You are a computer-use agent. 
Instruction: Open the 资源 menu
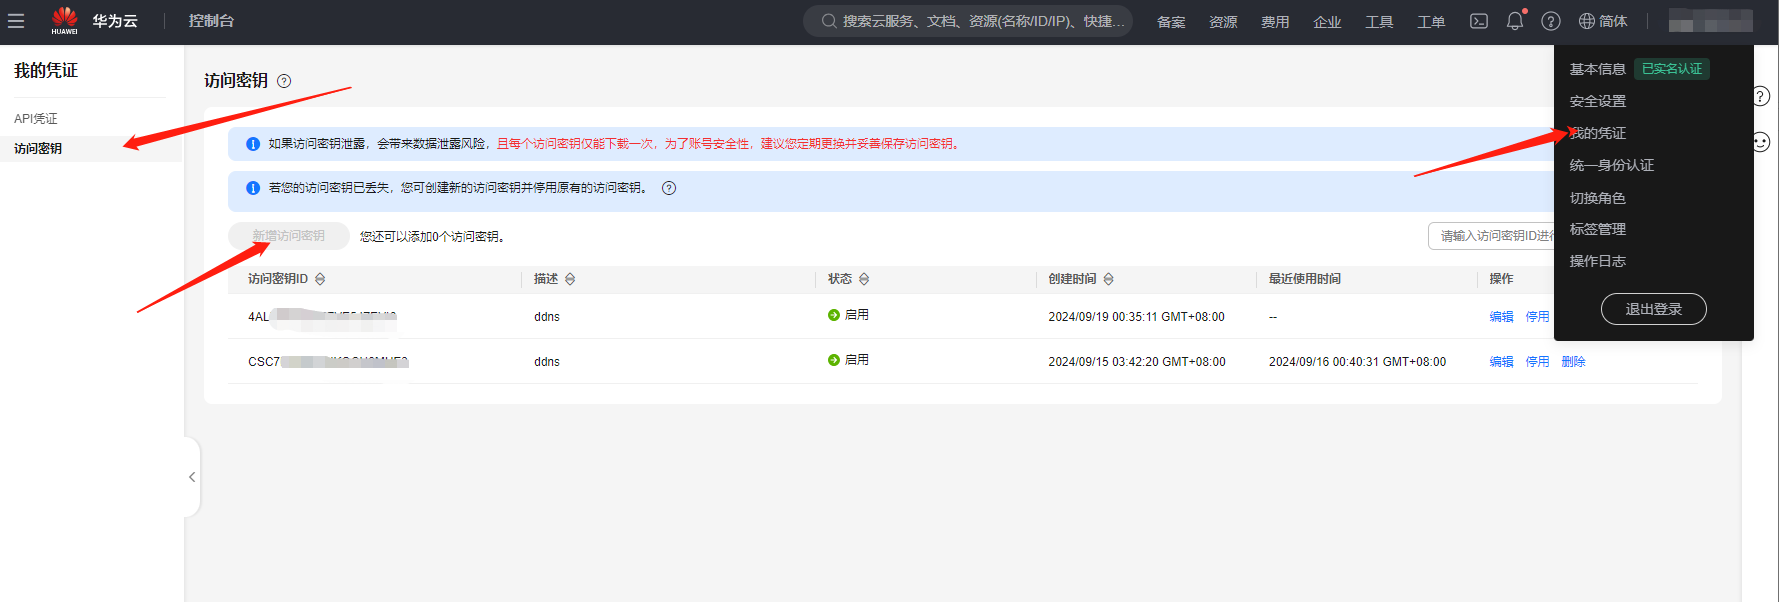point(1223,22)
